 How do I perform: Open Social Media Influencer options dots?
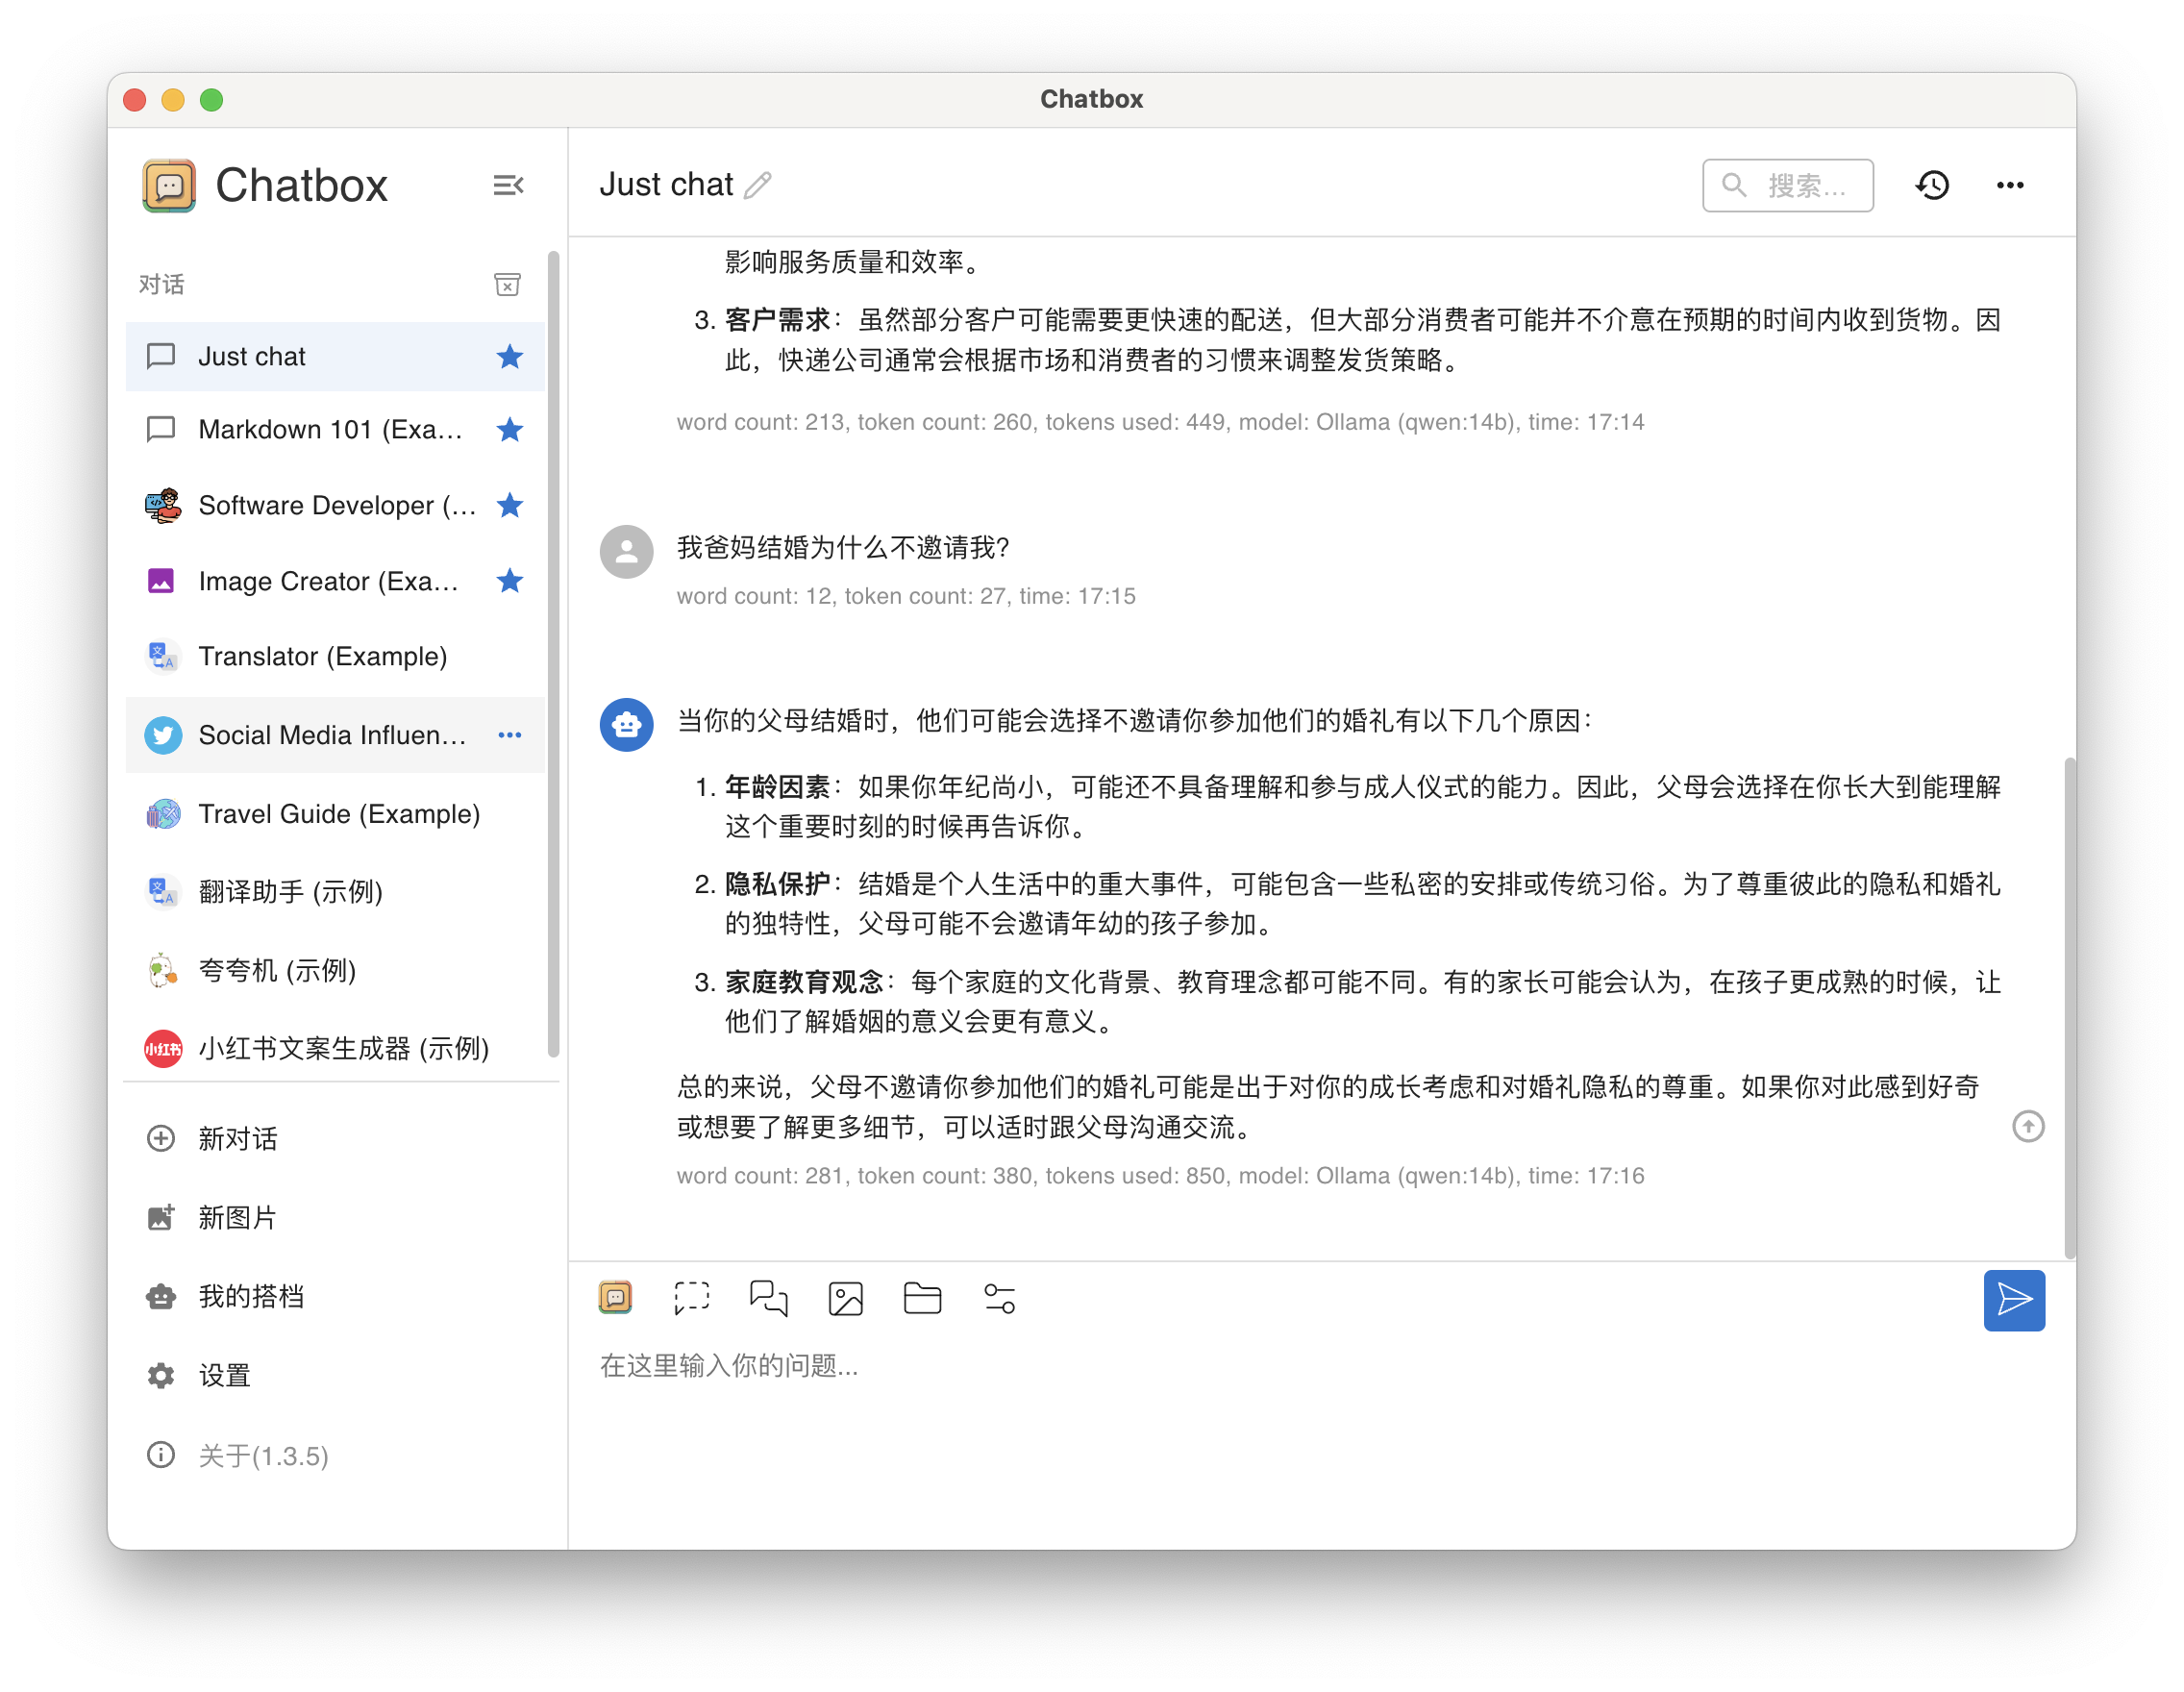point(510,735)
